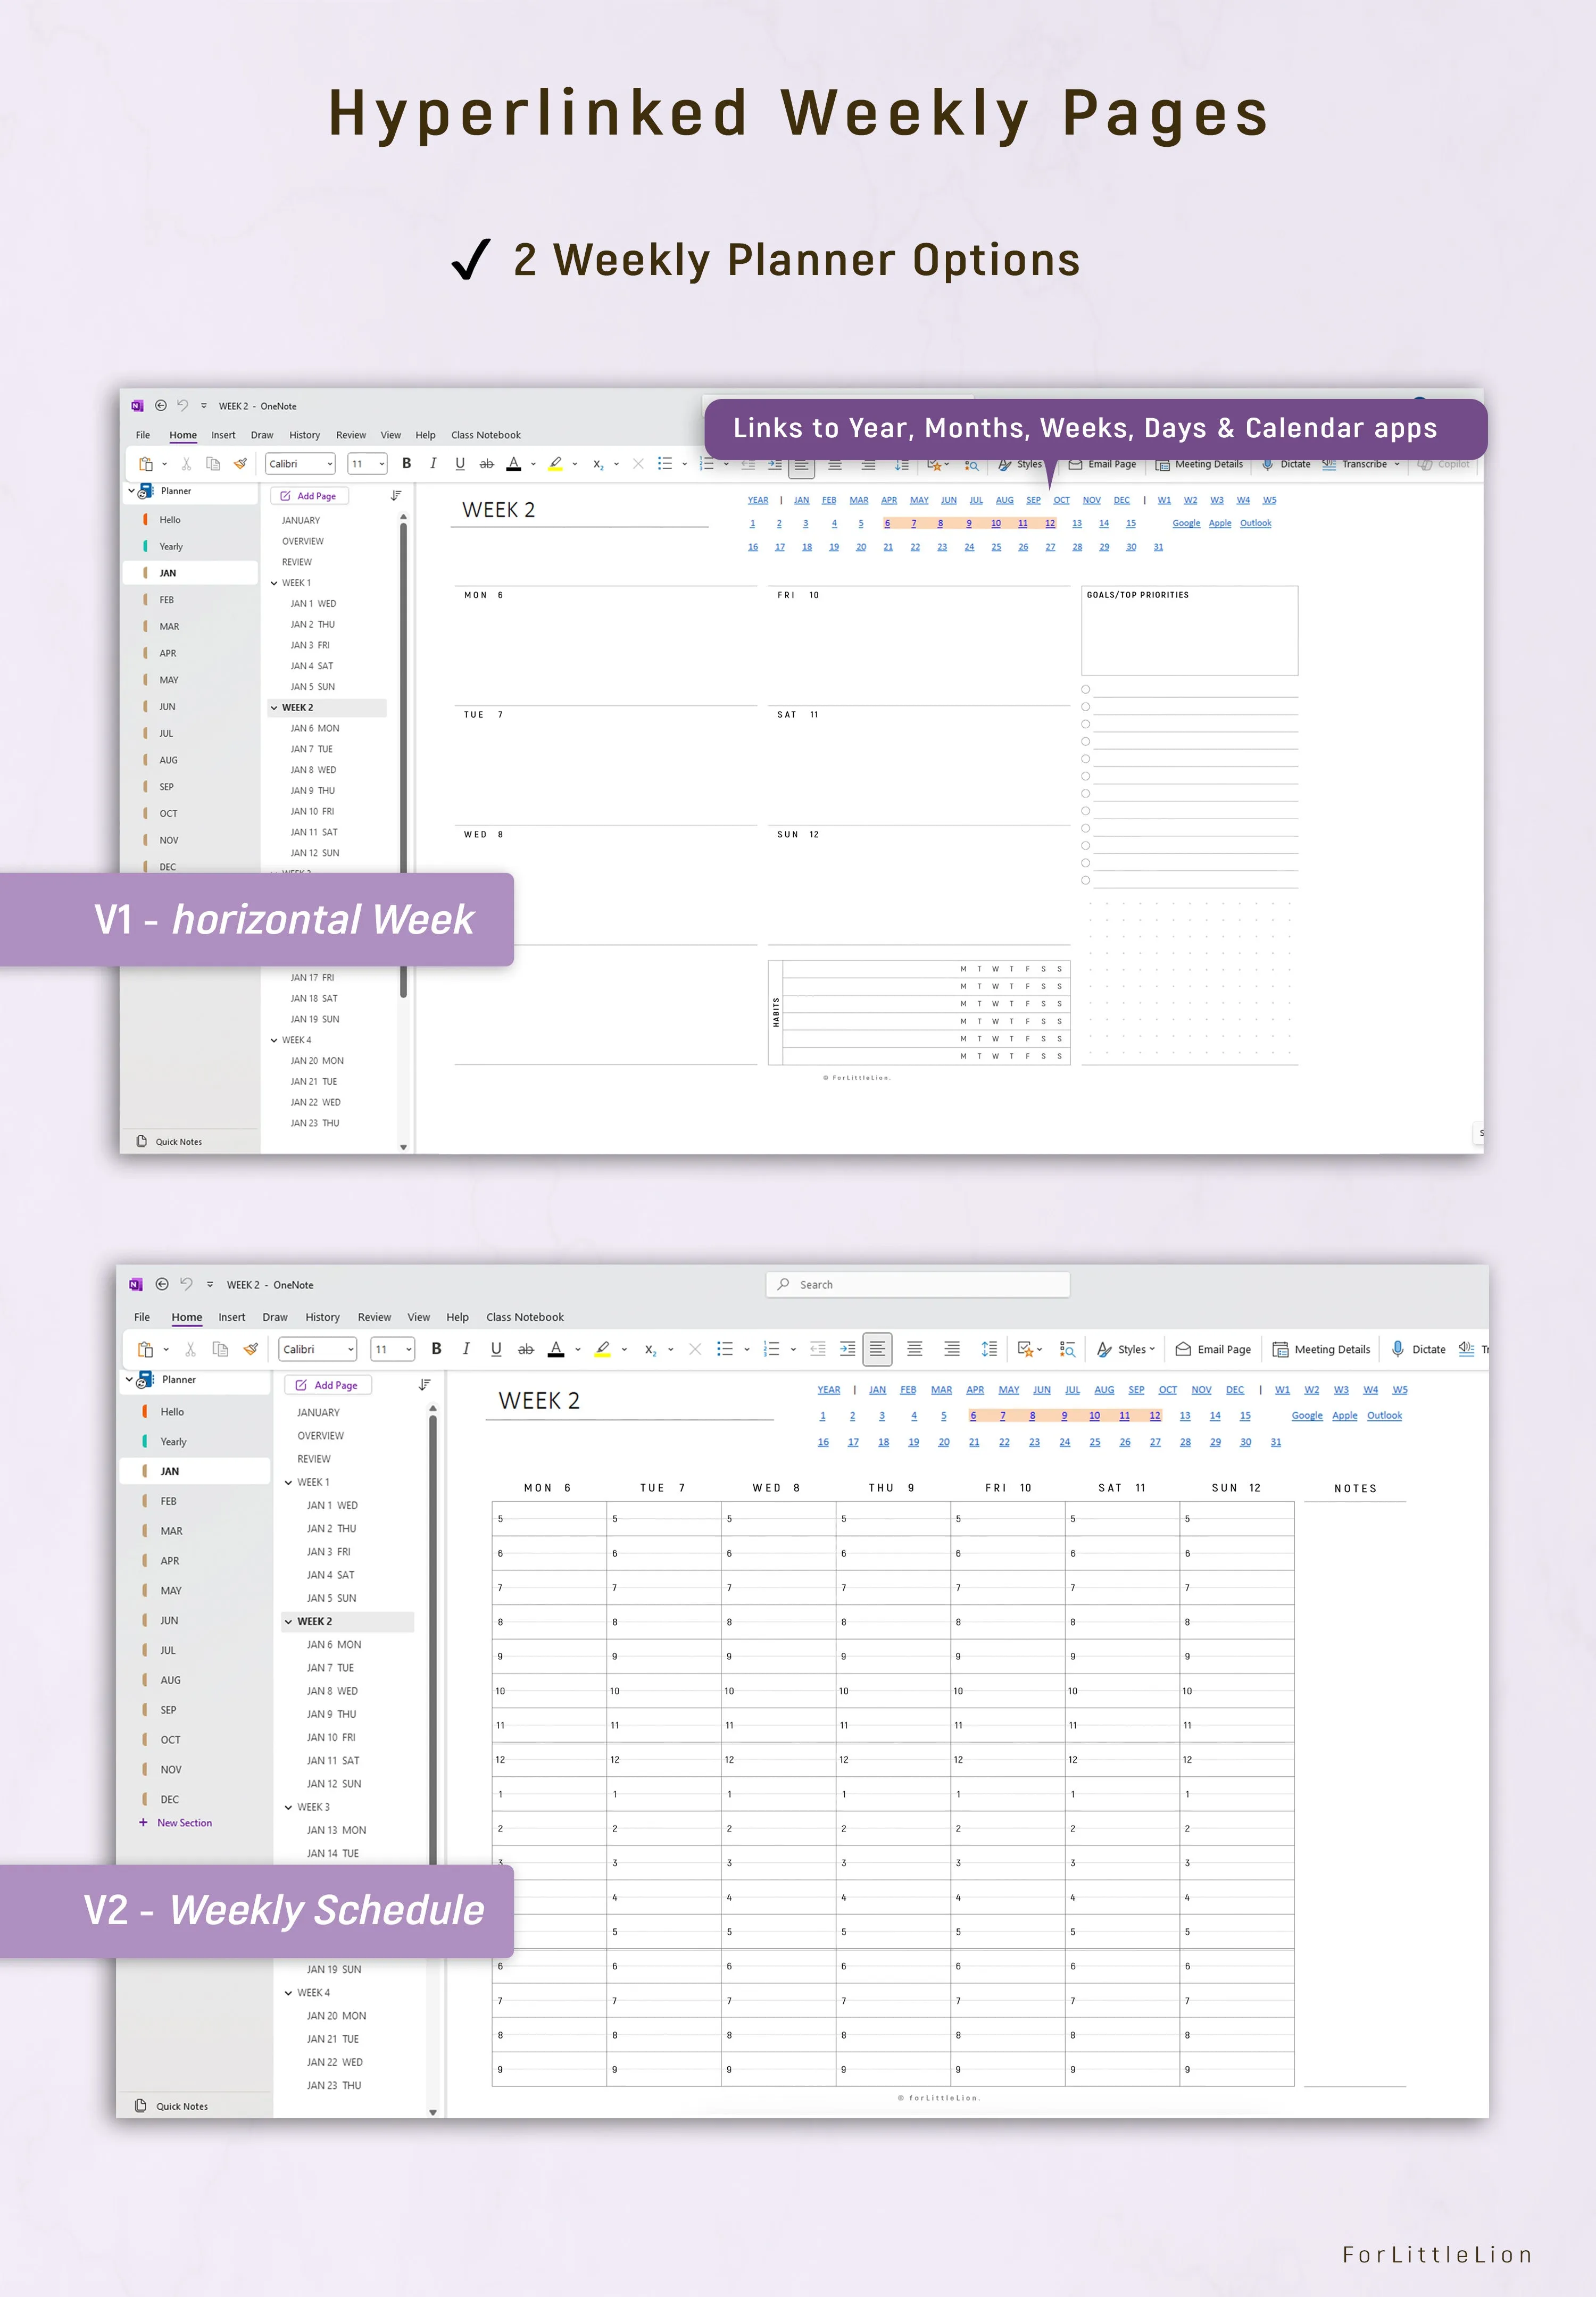This screenshot has width=1596, height=2297.
Task: Open View tab in upper OneNote window
Action: 390,435
